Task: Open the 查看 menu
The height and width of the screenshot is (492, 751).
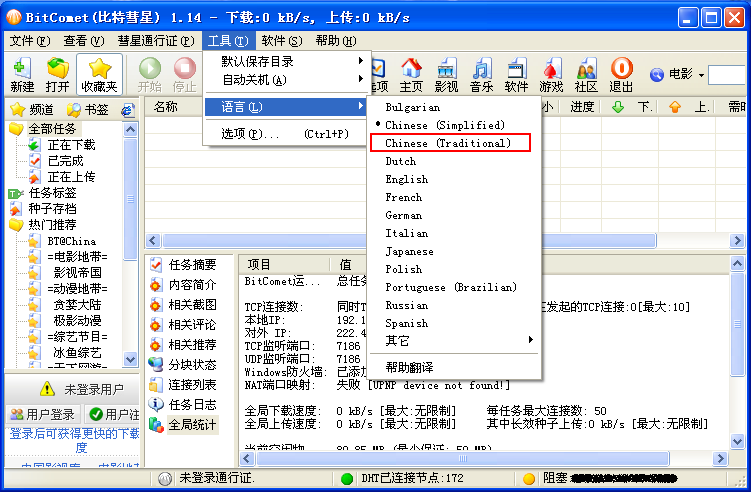Action: click(x=84, y=41)
